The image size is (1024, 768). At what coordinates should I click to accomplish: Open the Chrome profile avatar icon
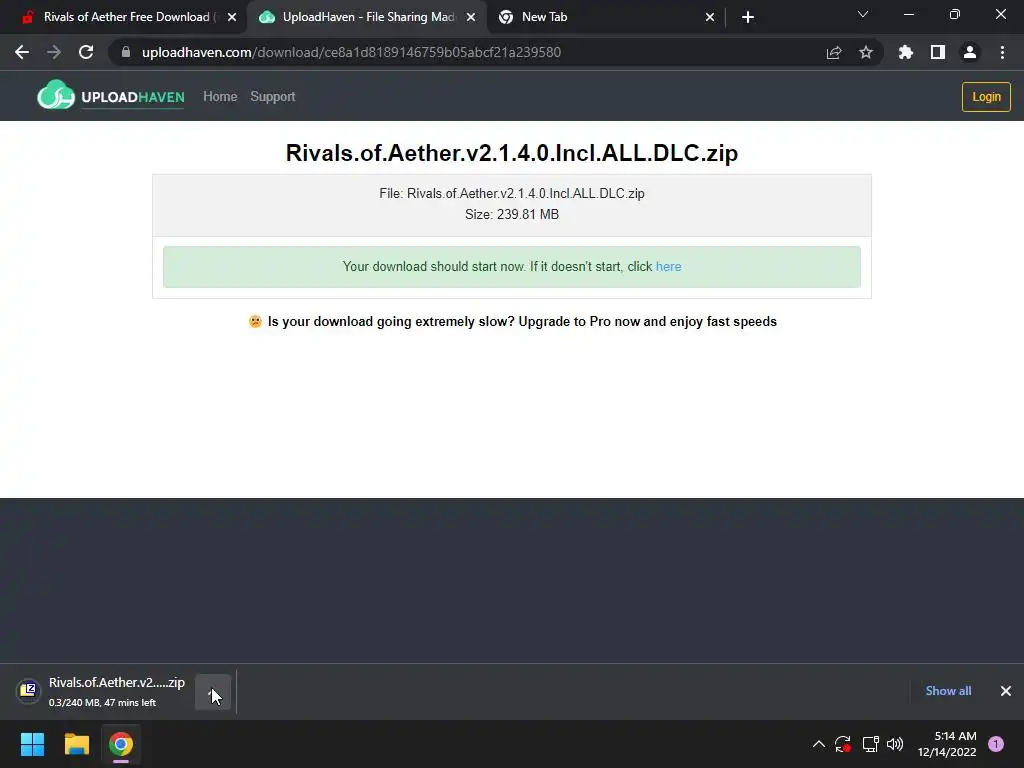pyautogui.click(x=970, y=52)
